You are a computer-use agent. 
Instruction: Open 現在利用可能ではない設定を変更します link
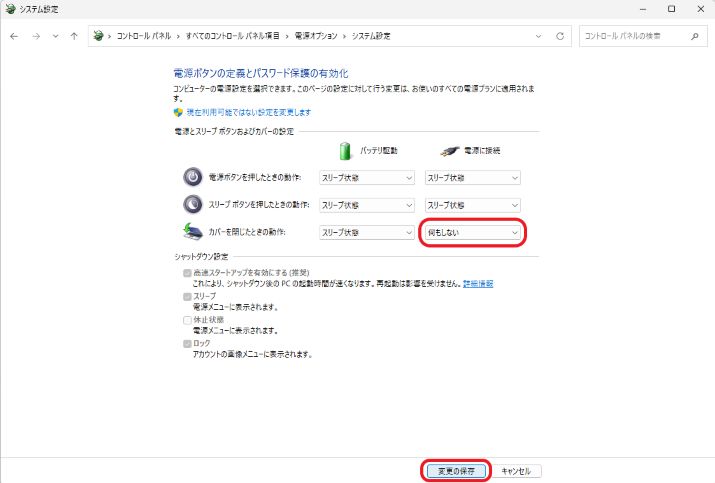click(x=249, y=112)
